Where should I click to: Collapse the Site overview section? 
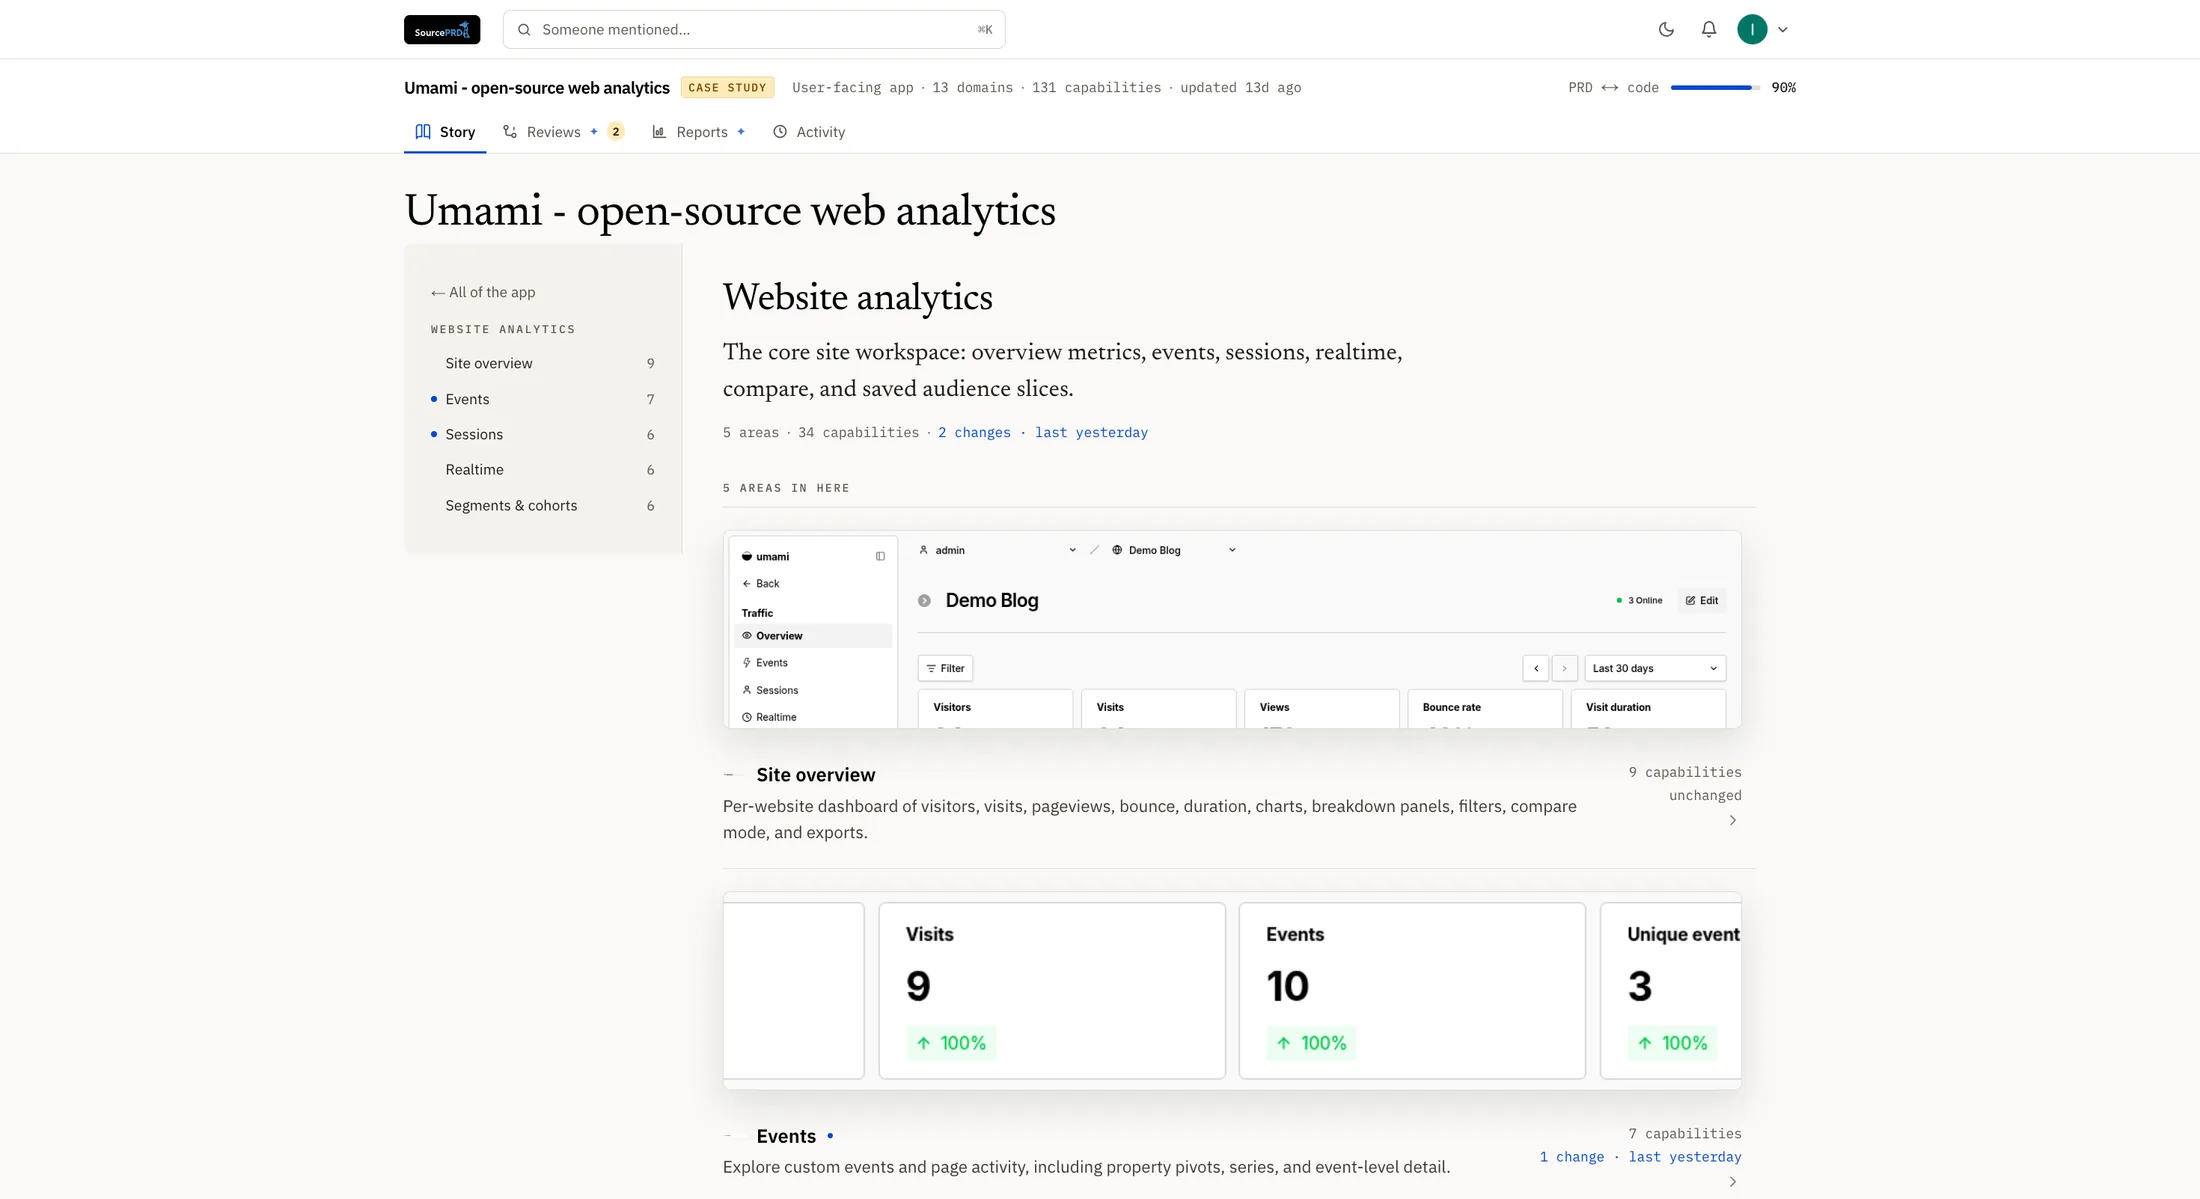click(729, 775)
